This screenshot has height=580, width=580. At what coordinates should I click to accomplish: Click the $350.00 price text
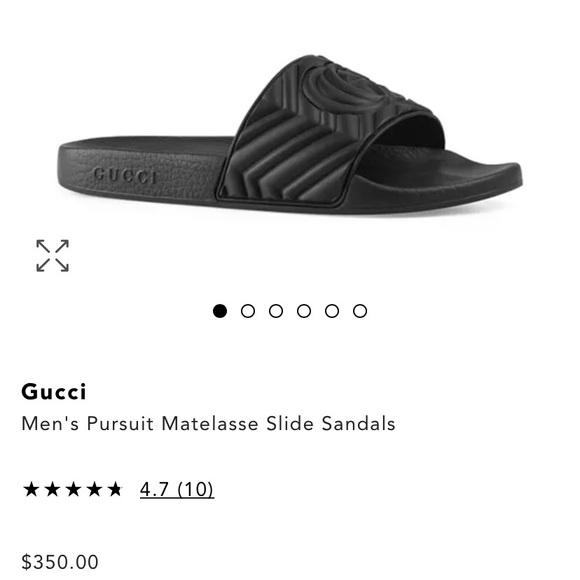point(60,562)
